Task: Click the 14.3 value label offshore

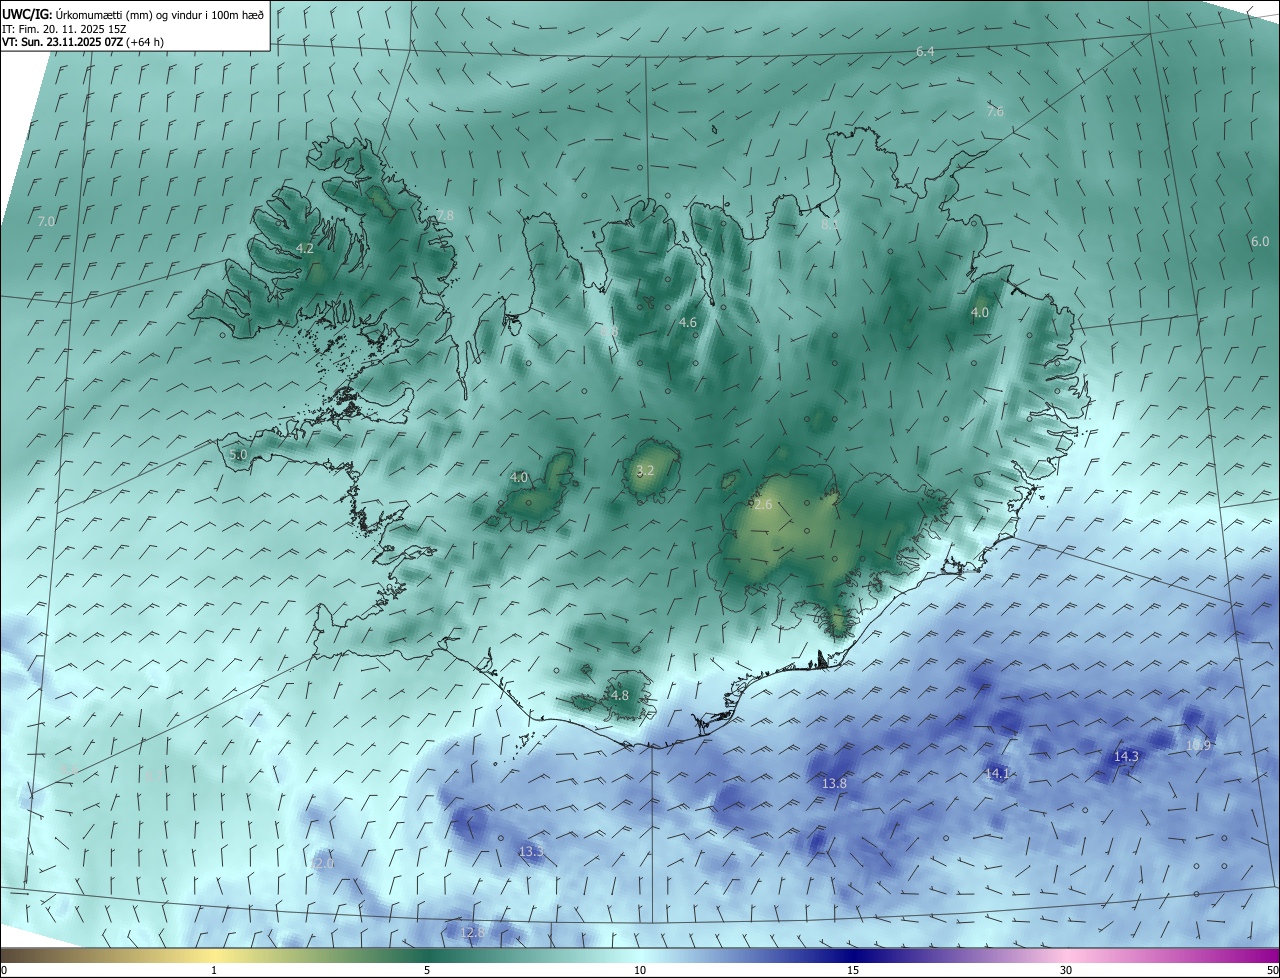Action: [x=1127, y=756]
